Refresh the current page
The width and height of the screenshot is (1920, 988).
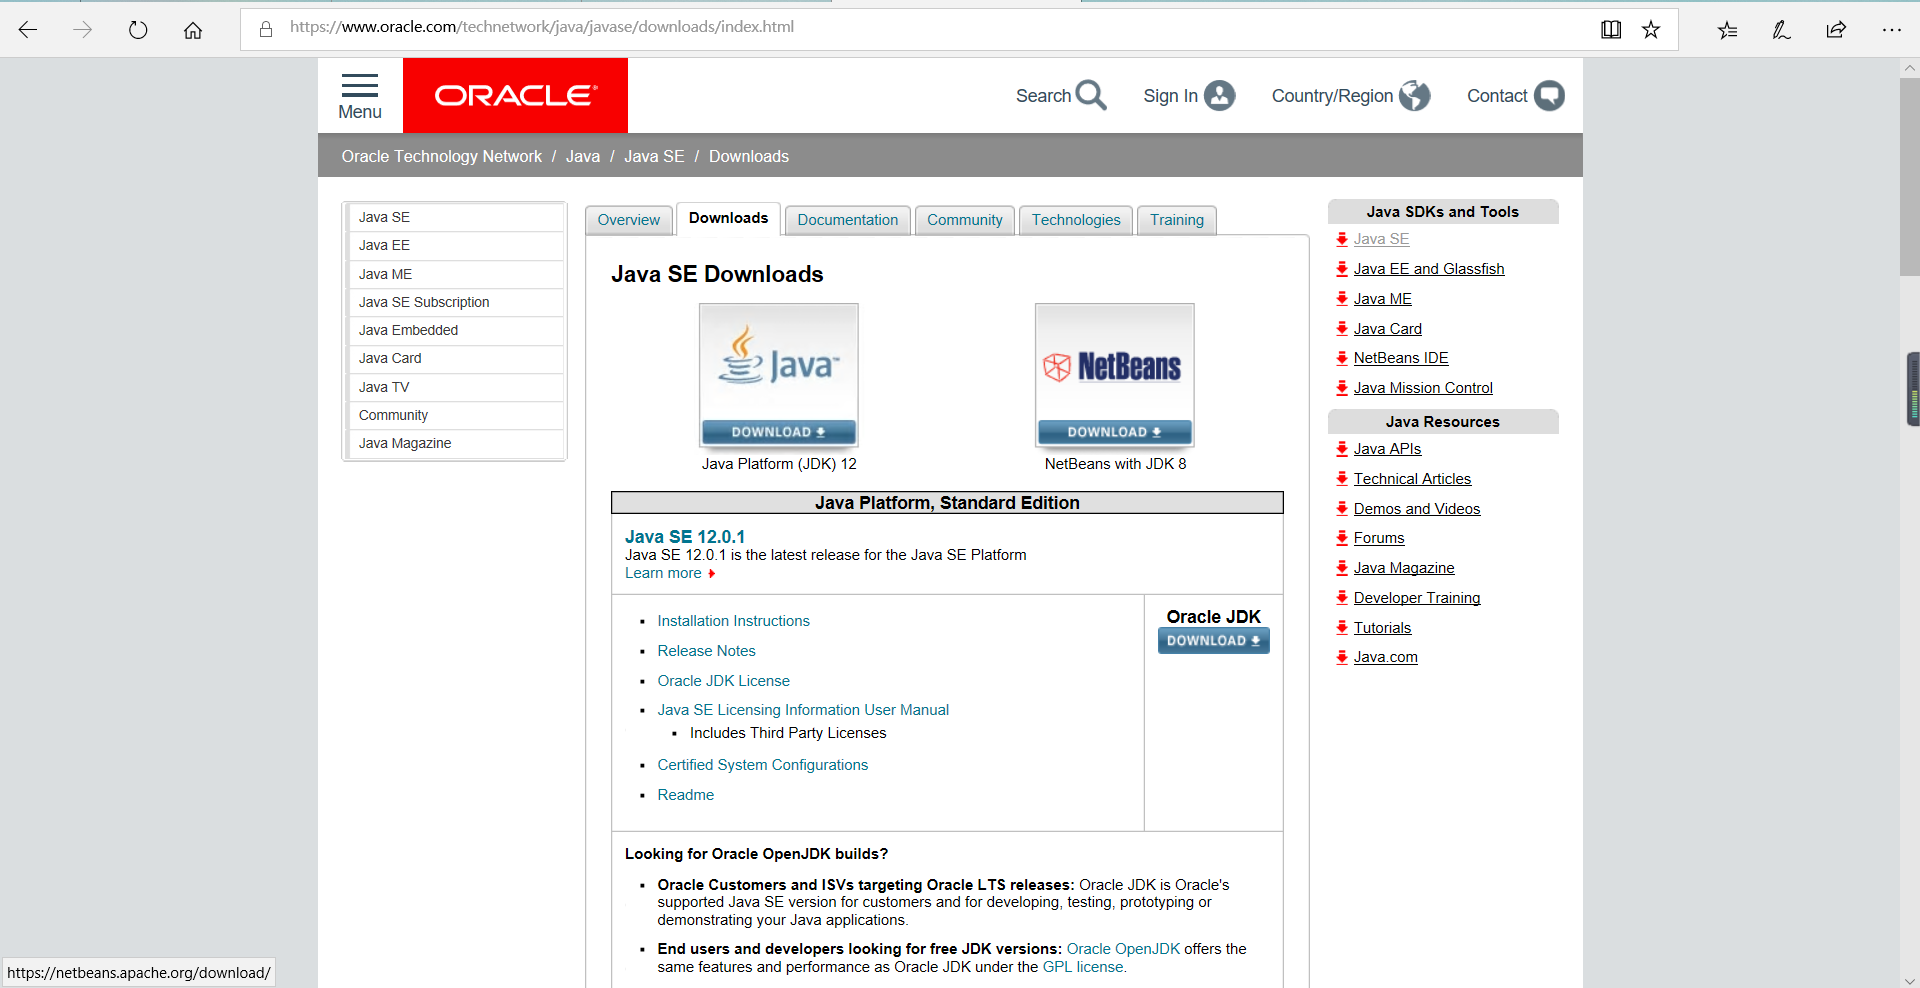point(138,30)
